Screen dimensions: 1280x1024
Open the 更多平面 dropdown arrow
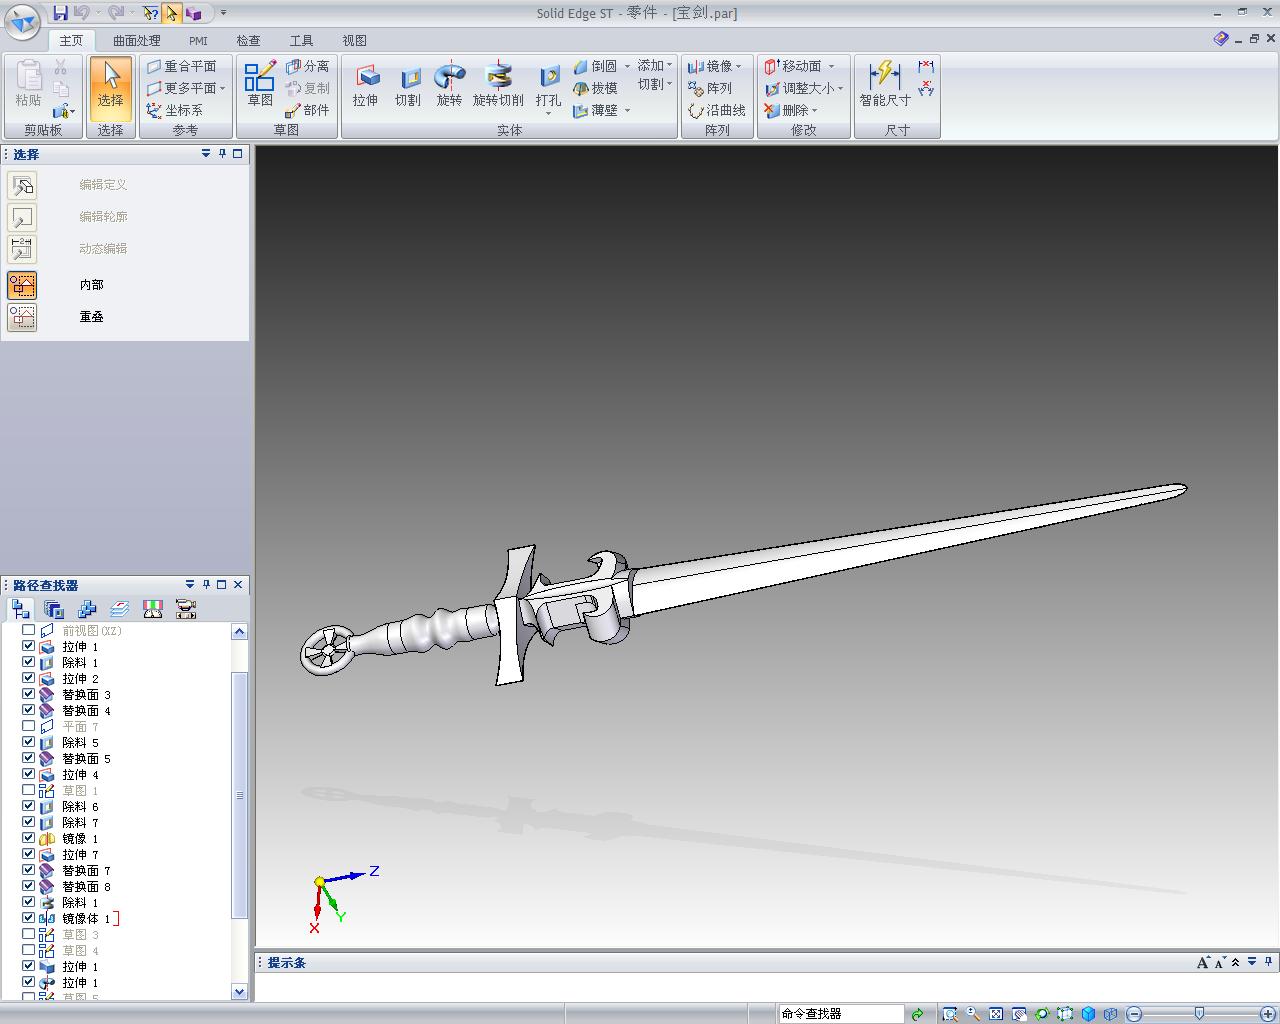coord(222,88)
